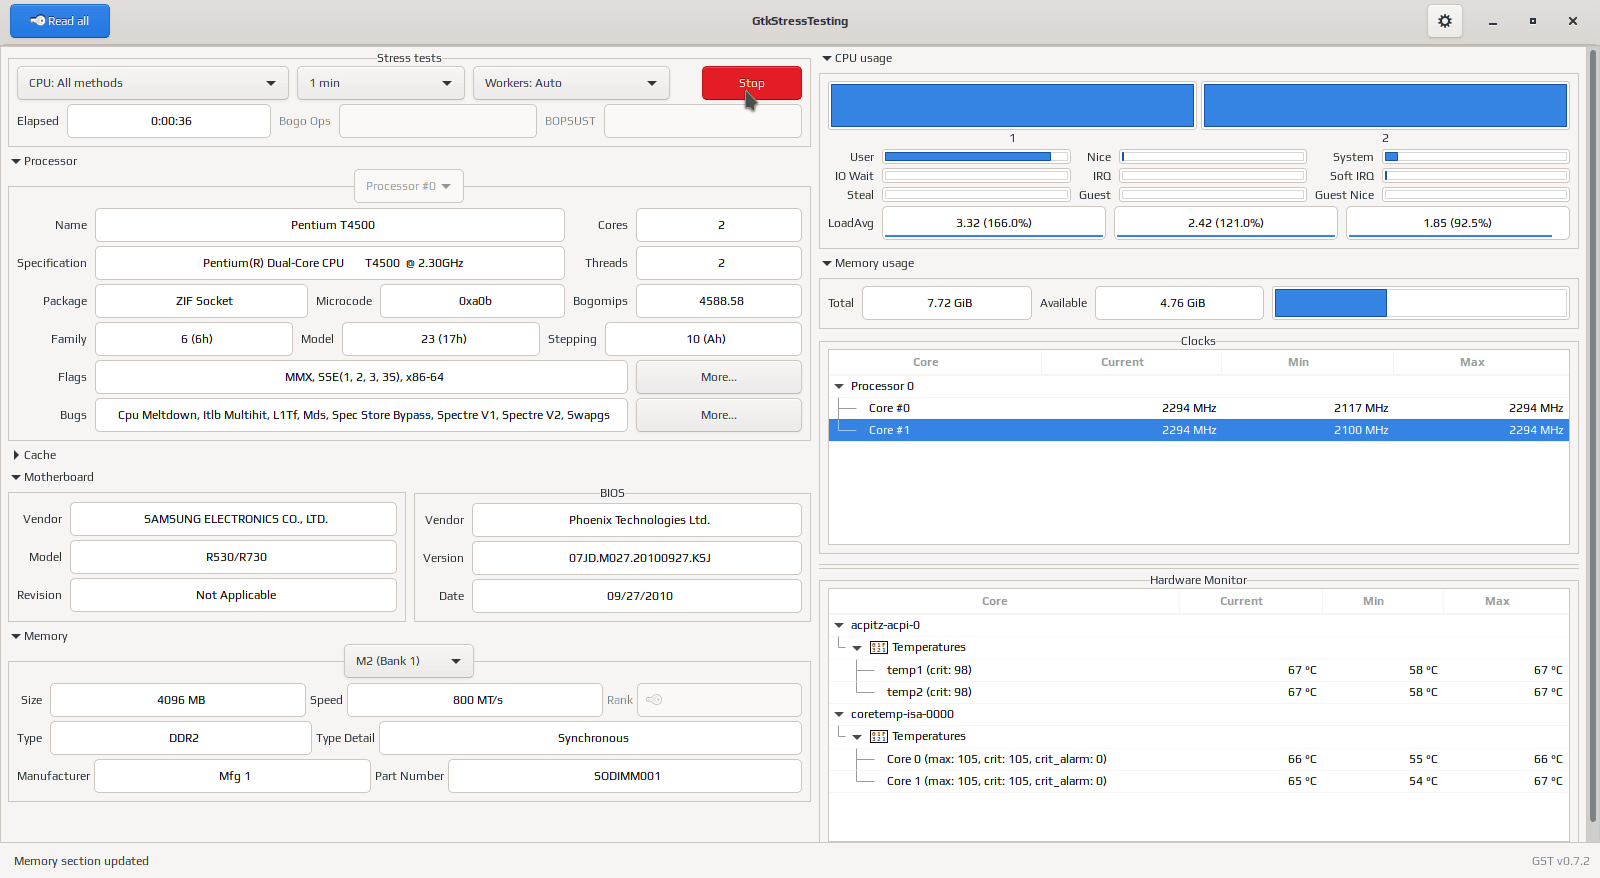The height and width of the screenshot is (878, 1600).
Task: Open the M2 (Bank 1) memory selector
Action: 408,661
